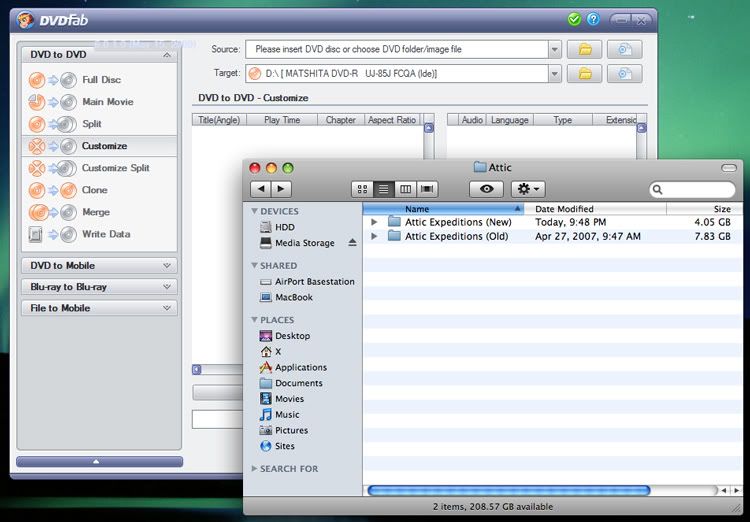Viewport: 750px width, 522px height.
Task: Click the Title(Angle) column header in DVDFab
Action: (x=219, y=120)
